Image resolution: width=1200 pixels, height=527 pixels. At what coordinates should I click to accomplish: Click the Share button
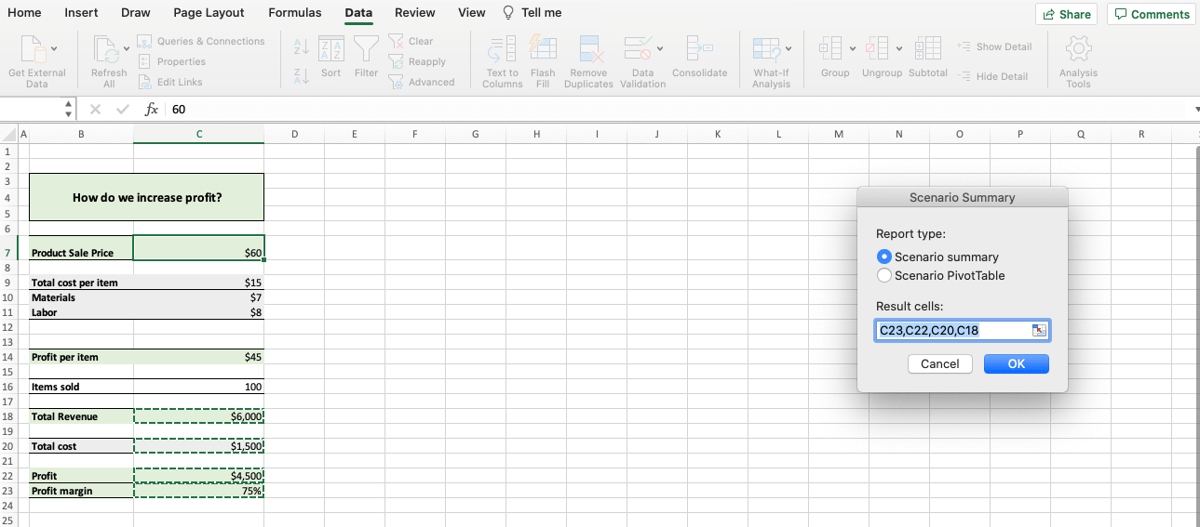1066,14
